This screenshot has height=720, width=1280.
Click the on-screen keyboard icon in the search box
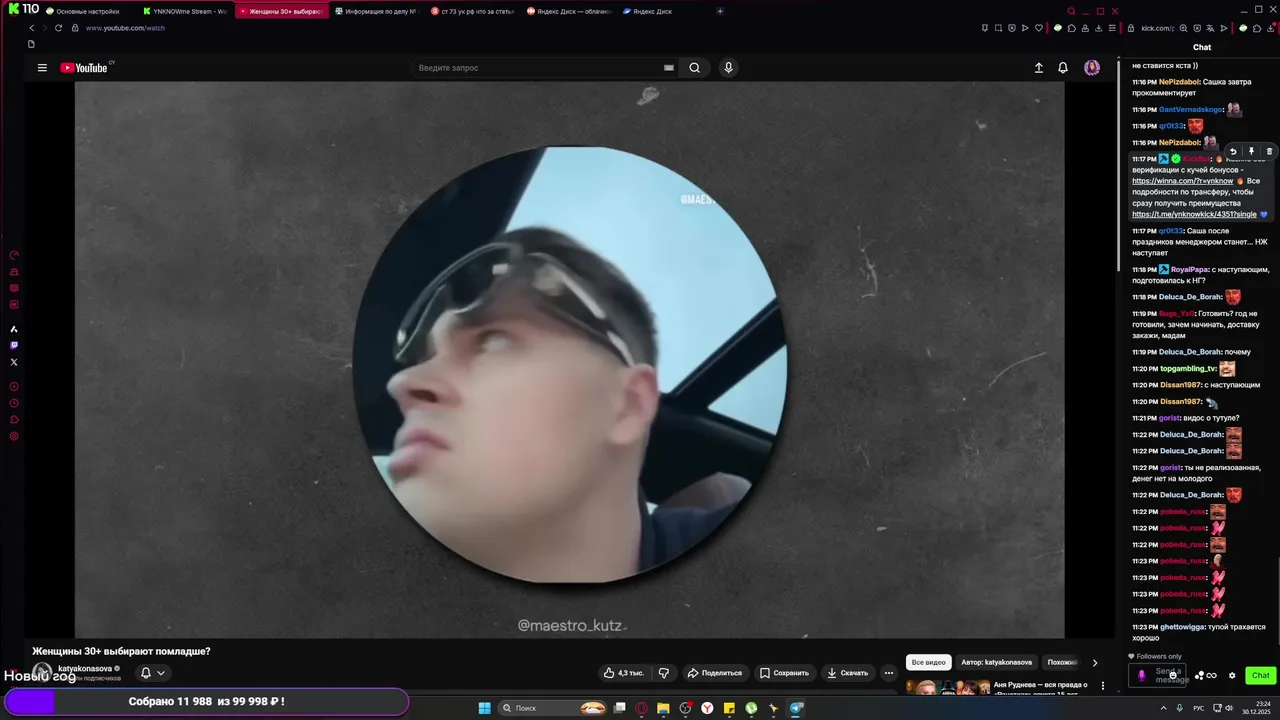coord(668,68)
